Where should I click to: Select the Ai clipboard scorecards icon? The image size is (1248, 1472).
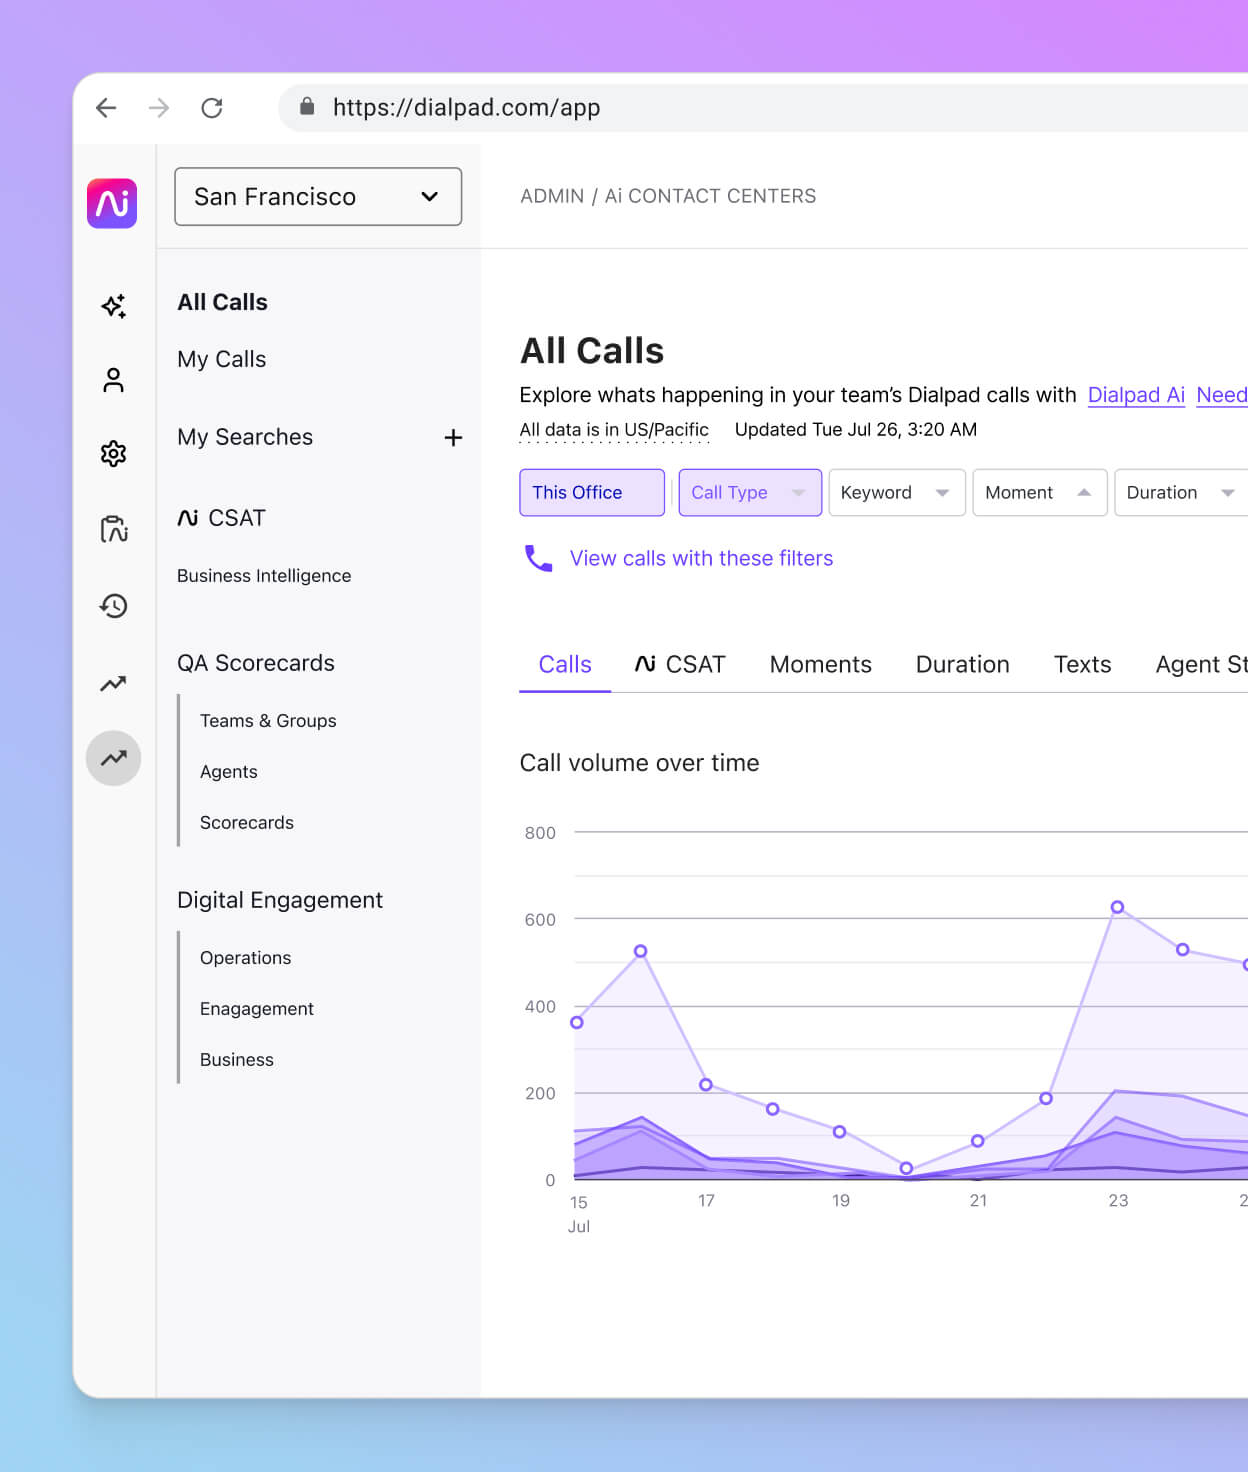(113, 530)
